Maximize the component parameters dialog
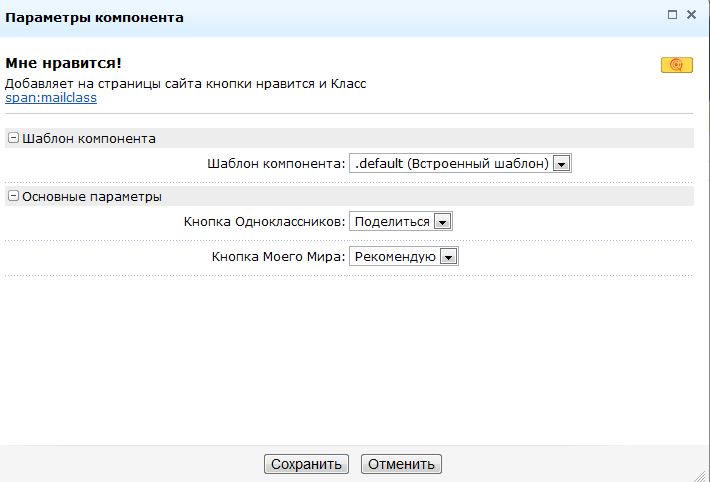This screenshot has height=482, width=710. point(673,15)
